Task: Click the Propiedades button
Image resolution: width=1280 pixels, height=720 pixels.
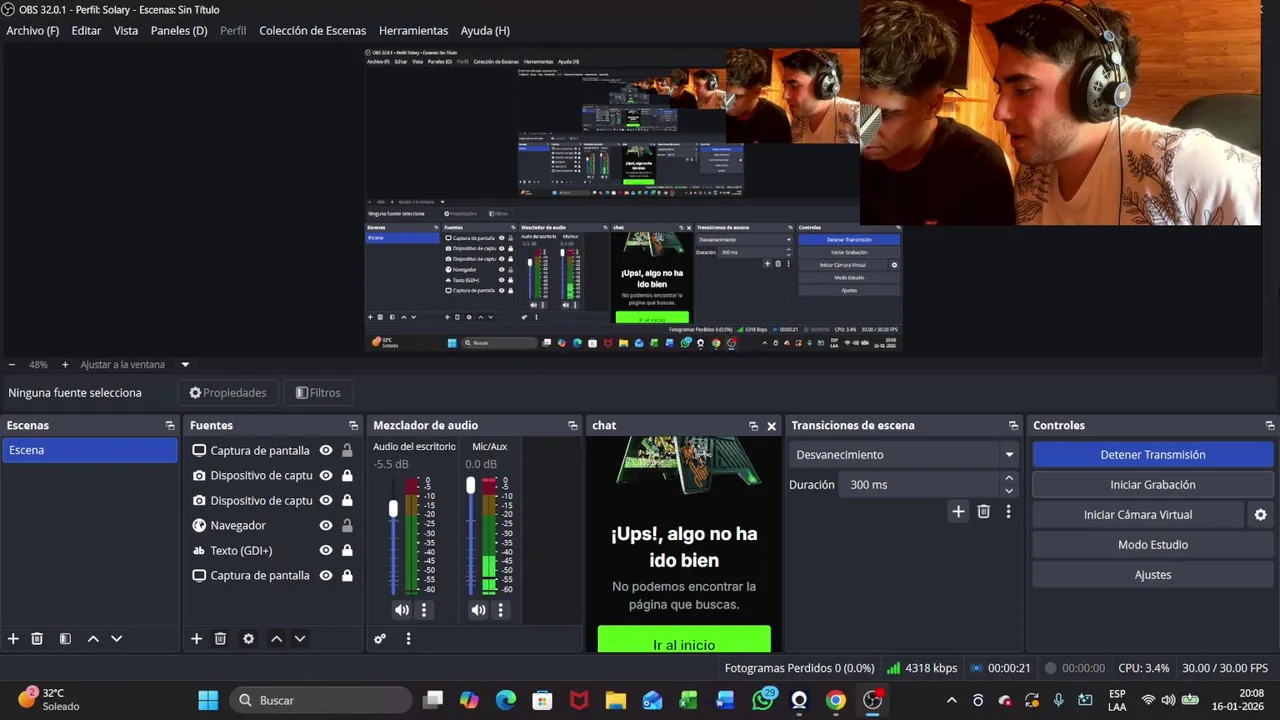Action: tap(228, 393)
